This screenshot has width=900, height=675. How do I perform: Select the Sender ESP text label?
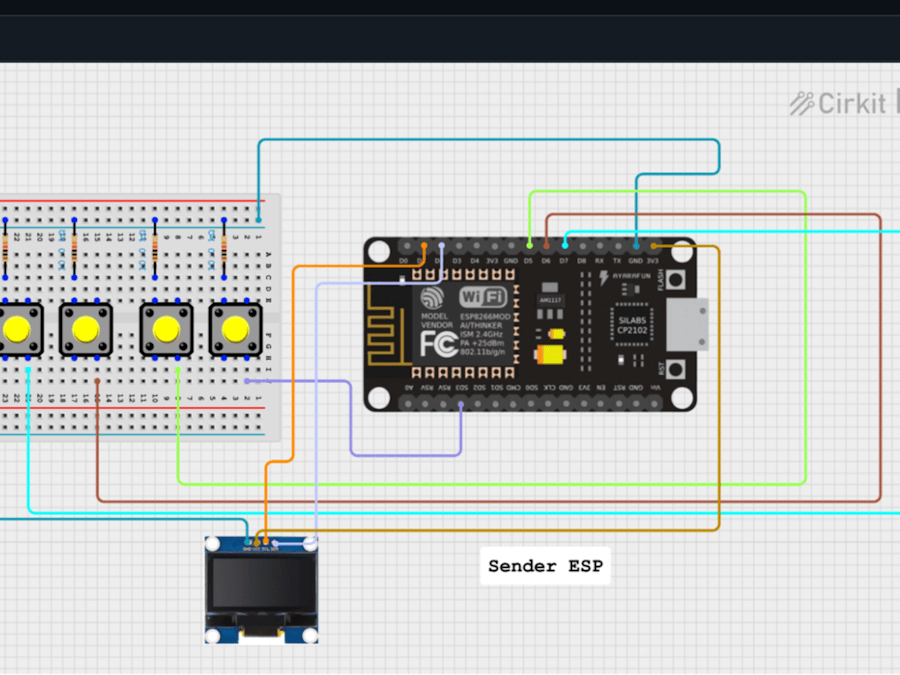tap(545, 566)
